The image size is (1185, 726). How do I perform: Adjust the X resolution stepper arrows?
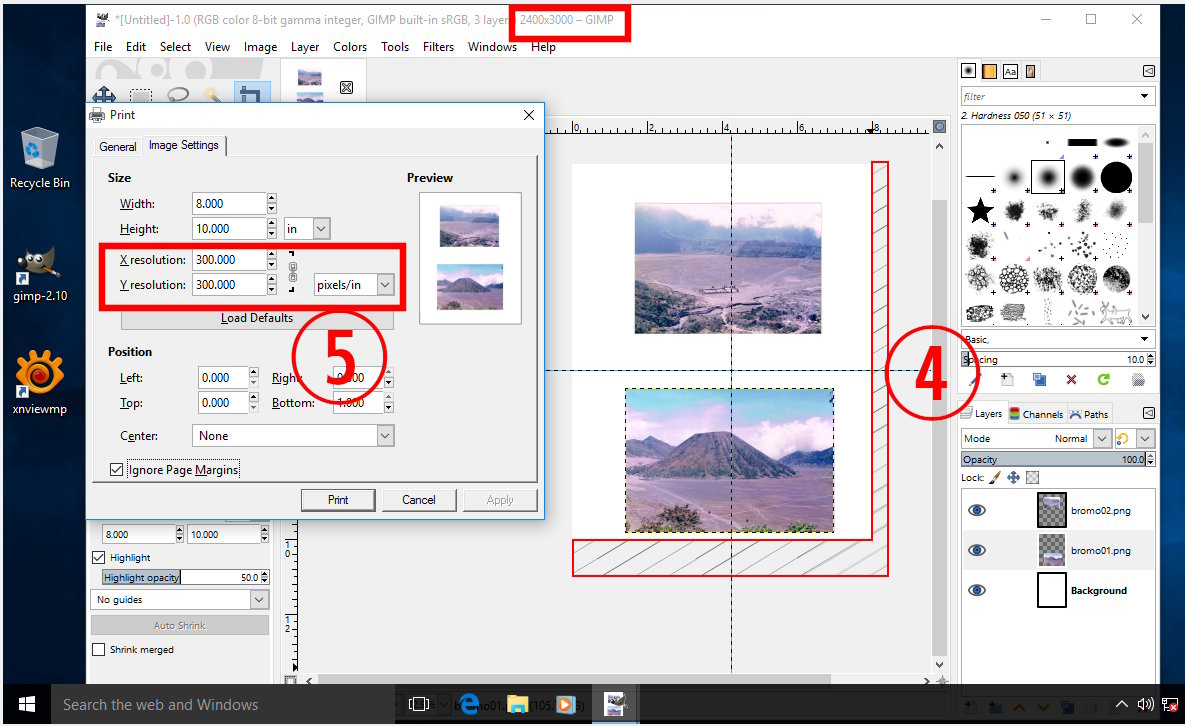pos(271,260)
